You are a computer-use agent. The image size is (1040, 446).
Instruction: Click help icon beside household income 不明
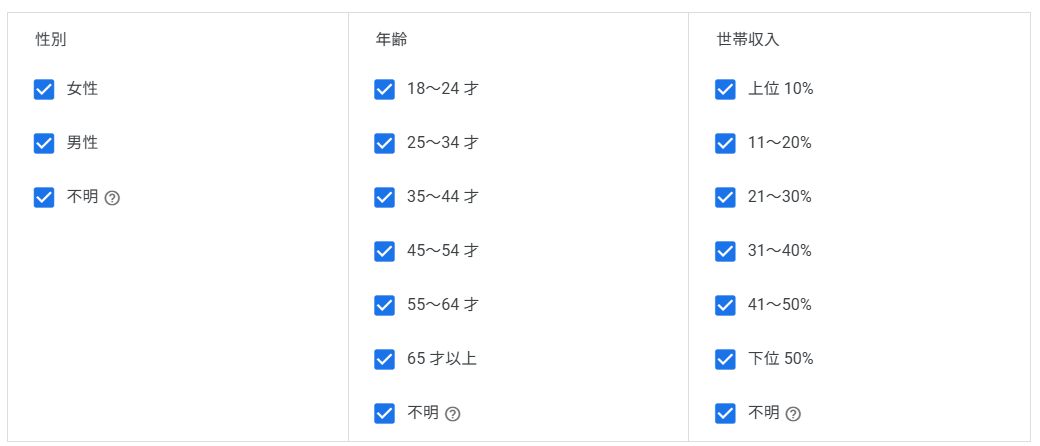[793, 414]
